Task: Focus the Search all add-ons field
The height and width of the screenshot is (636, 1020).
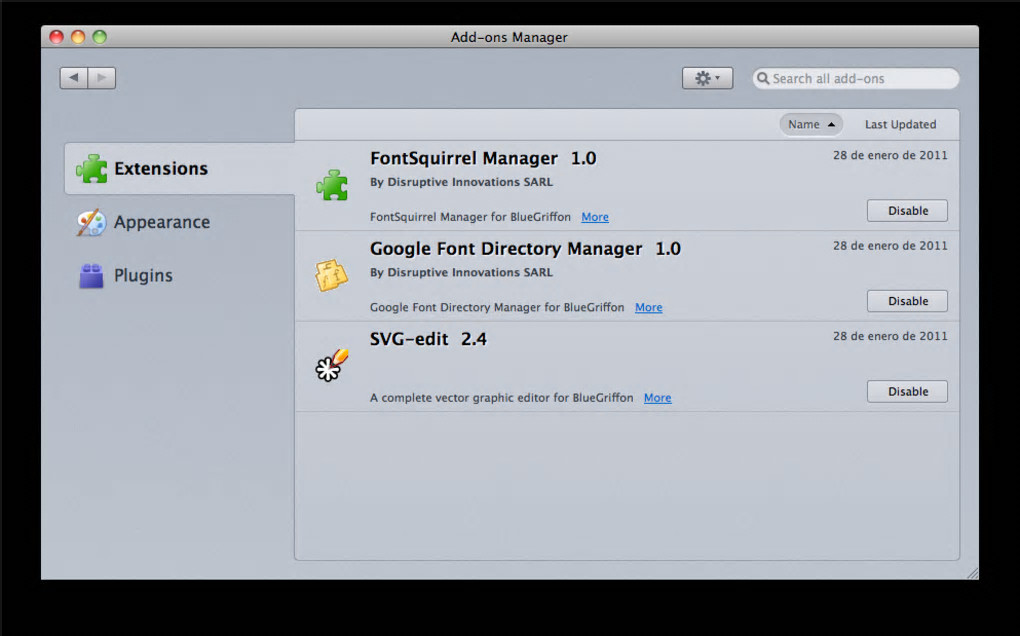Action: point(860,79)
